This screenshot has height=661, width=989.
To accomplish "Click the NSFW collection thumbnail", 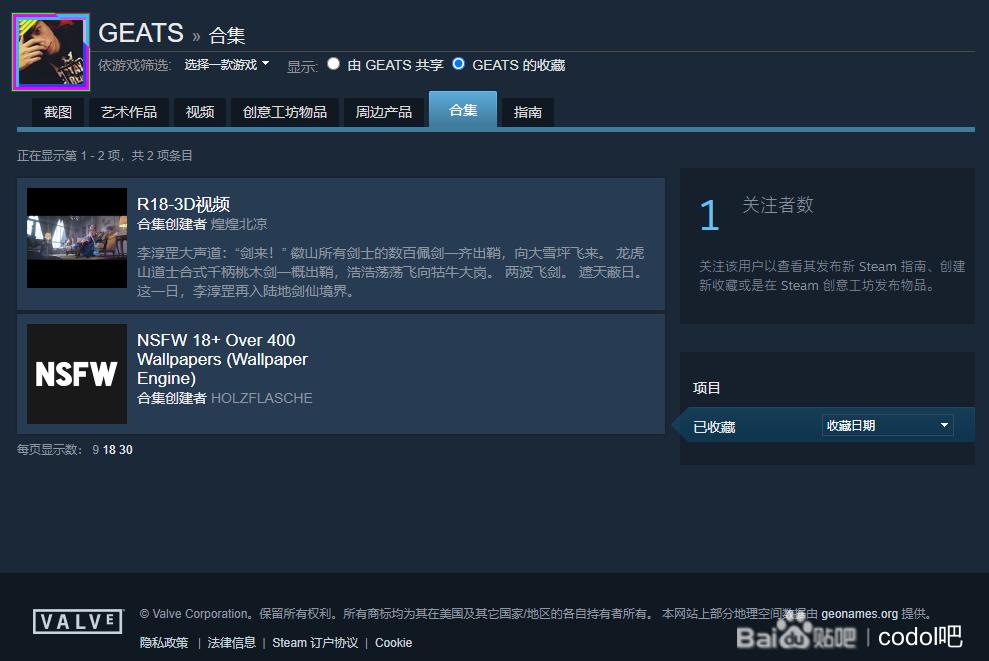I will point(77,374).
